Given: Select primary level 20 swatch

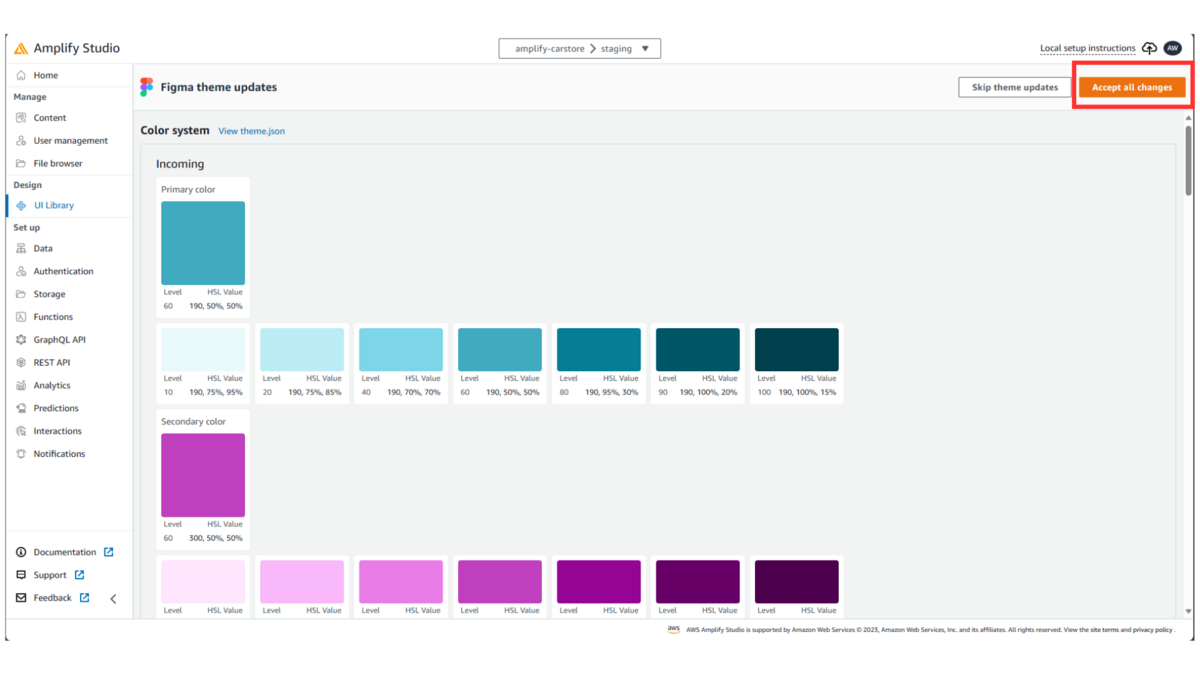Looking at the screenshot, I should [302, 349].
